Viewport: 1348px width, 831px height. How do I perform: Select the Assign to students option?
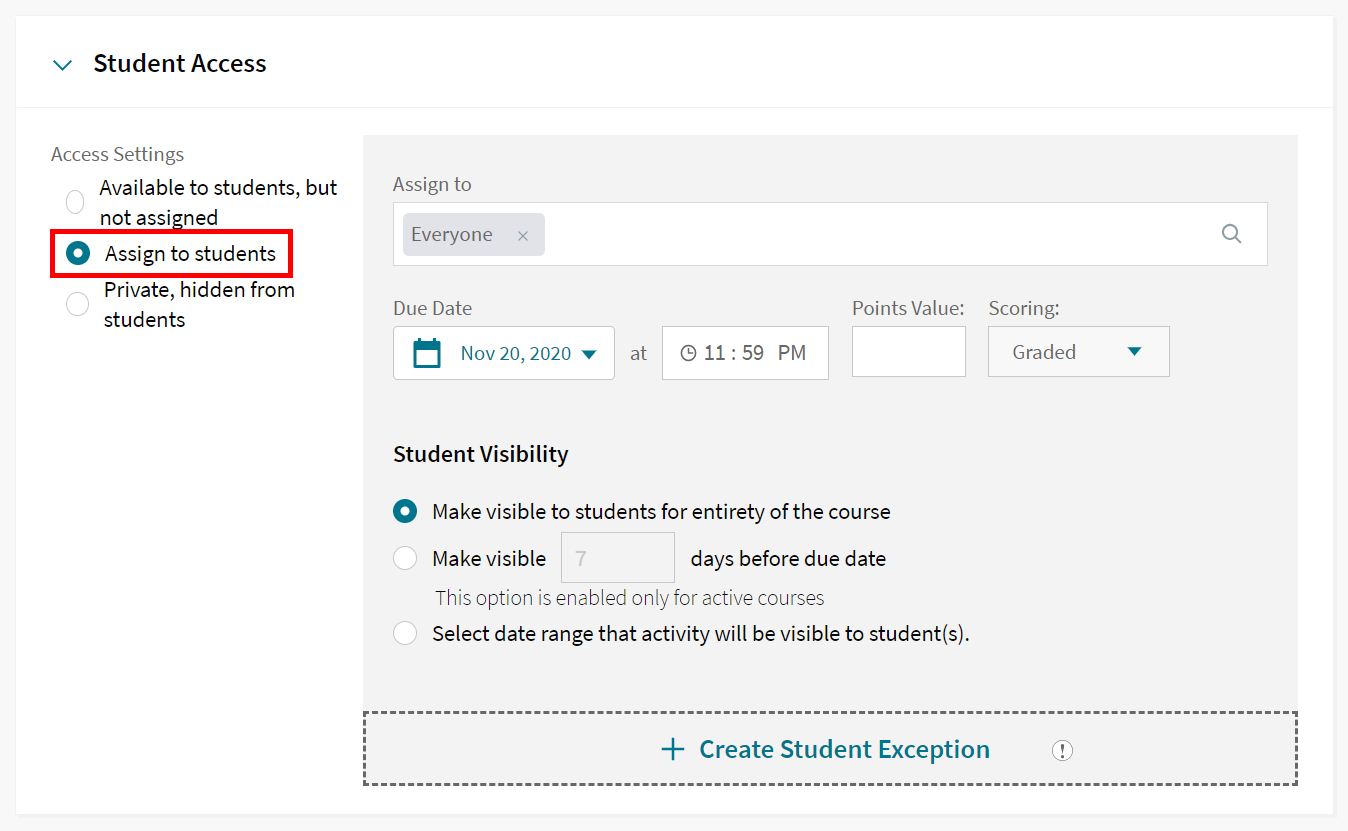point(78,253)
